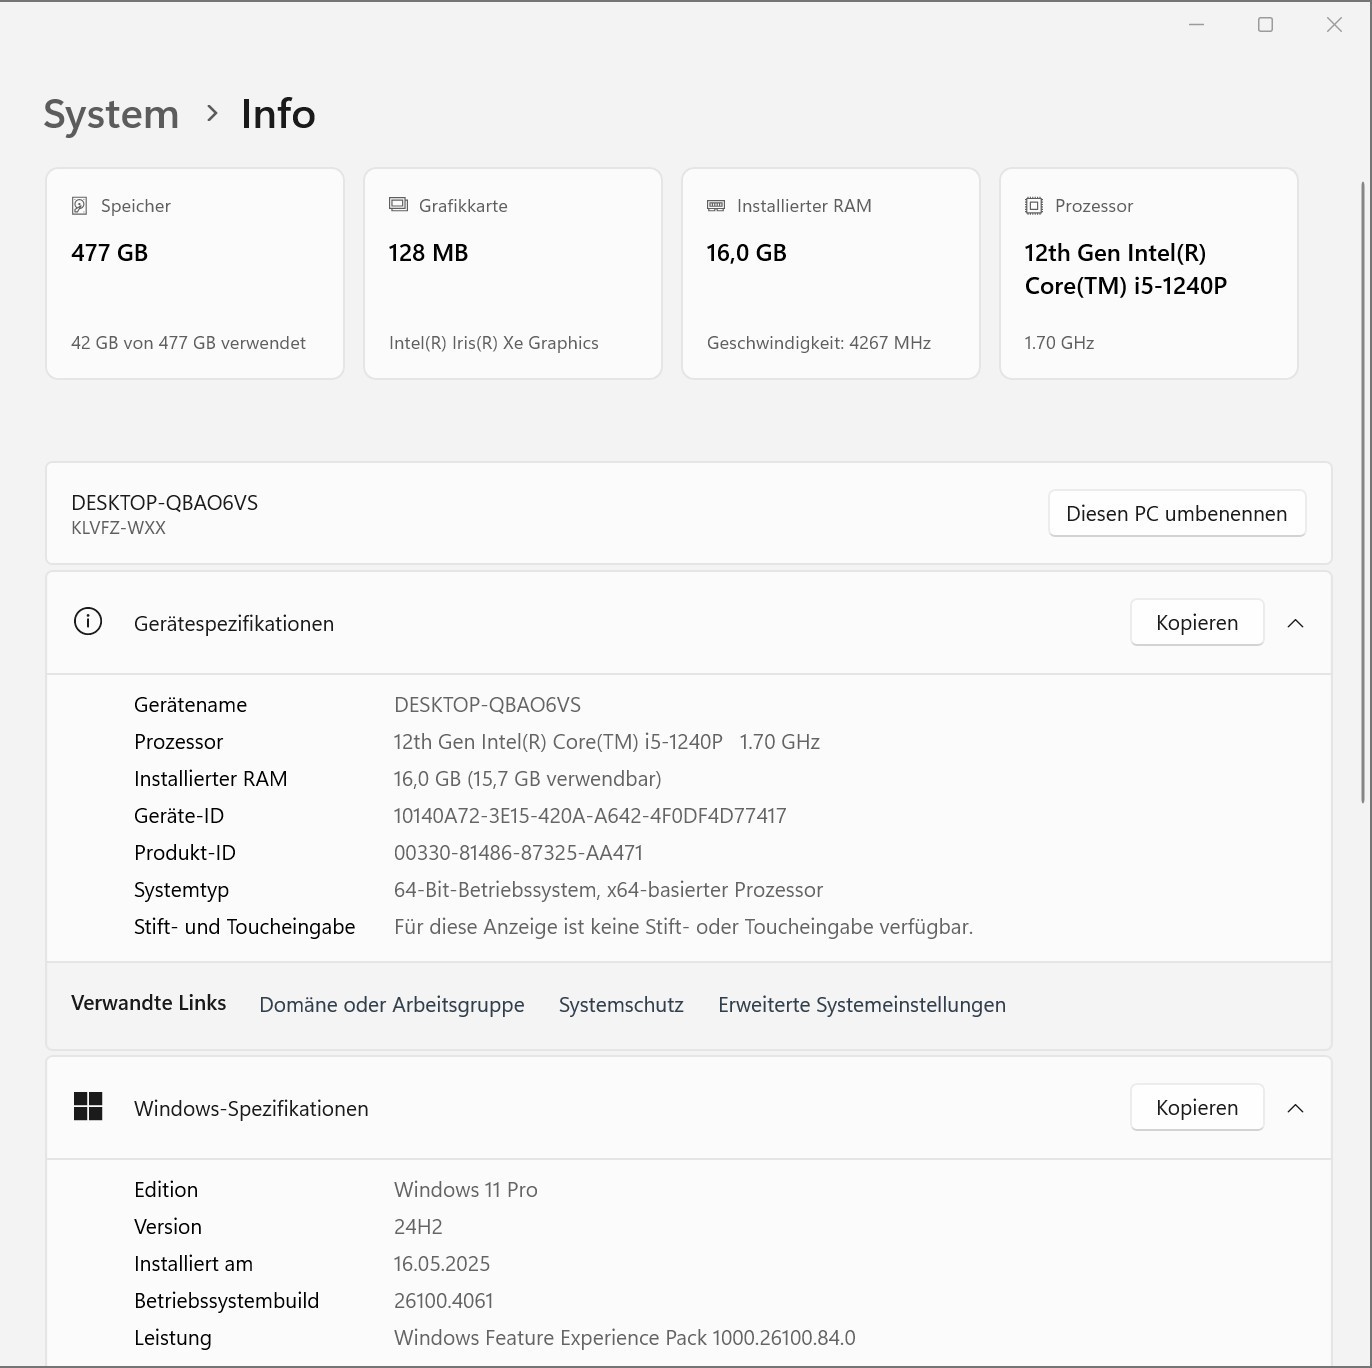Click the Gerätespezifikationen info circle icon
This screenshot has height=1368, width=1372.
tap(88, 622)
